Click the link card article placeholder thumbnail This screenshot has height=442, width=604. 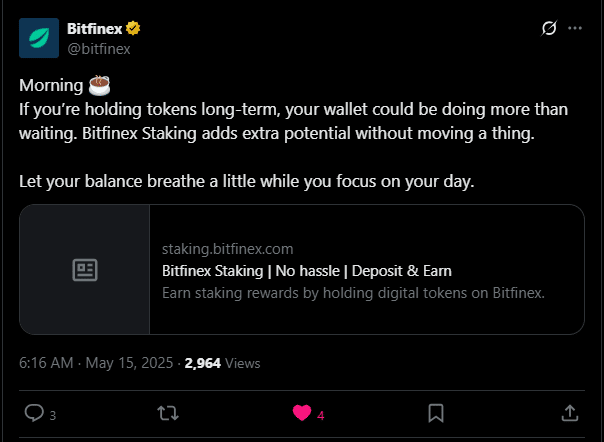coord(85,269)
